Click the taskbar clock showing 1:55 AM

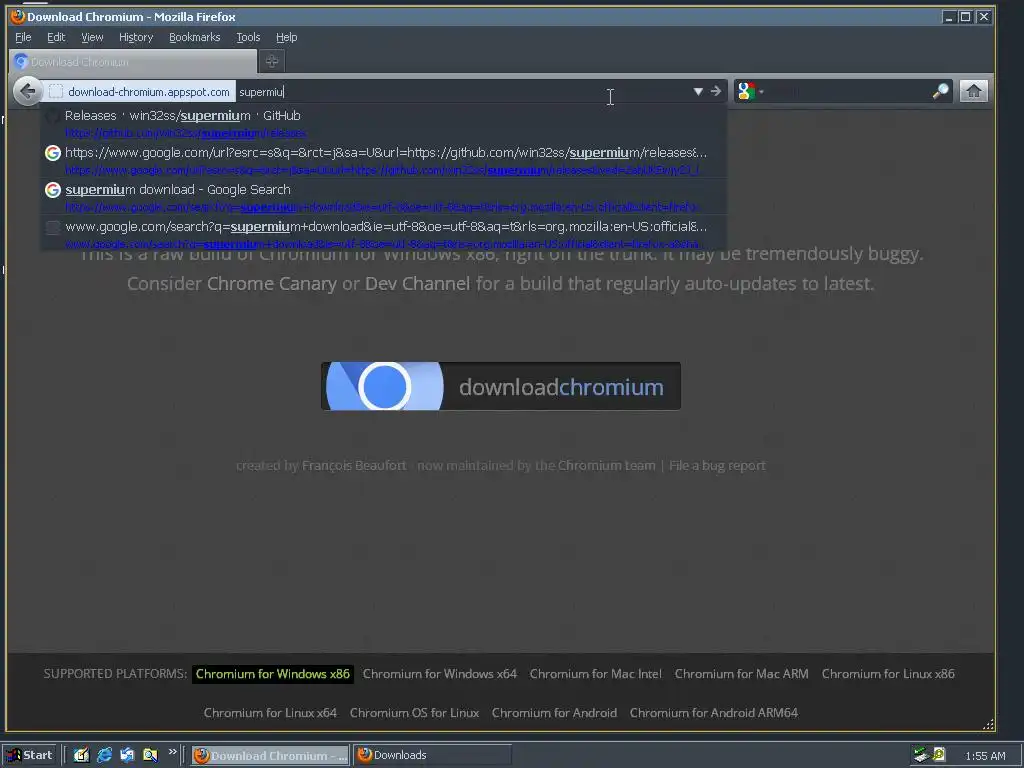(985, 756)
